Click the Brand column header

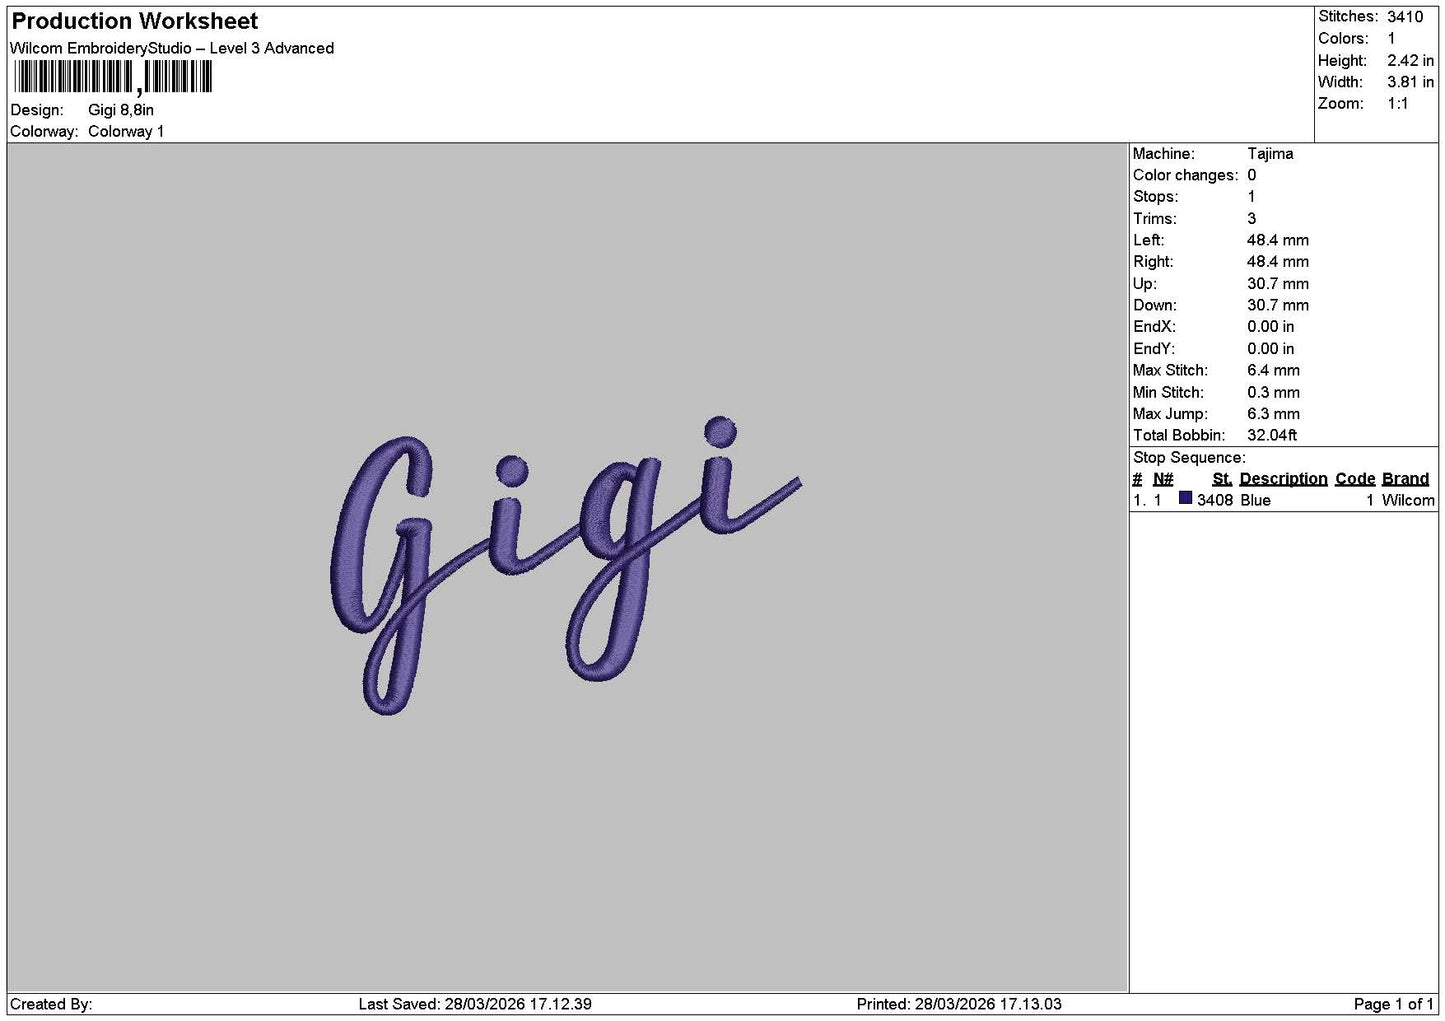[x=1405, y=479]
